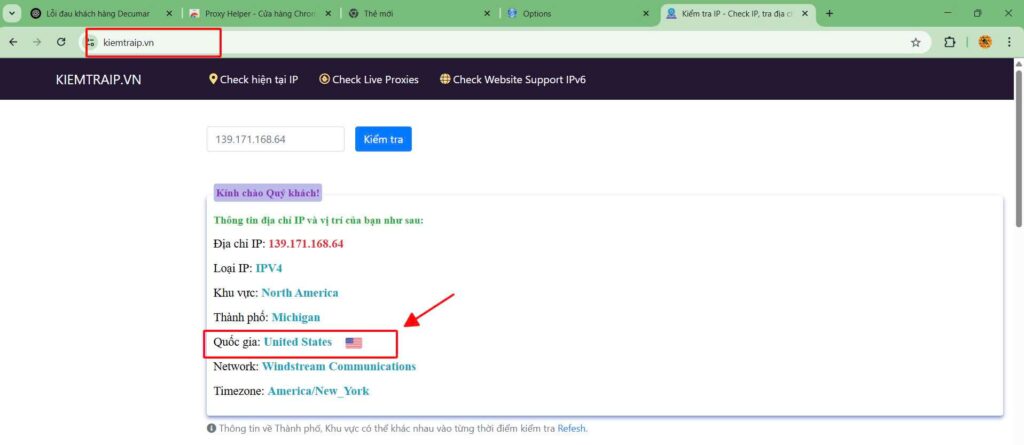Screen dimensions: 1024x445
Task: Click the red IP 139.171.168.64 text
Action: [x=306, y=244]
